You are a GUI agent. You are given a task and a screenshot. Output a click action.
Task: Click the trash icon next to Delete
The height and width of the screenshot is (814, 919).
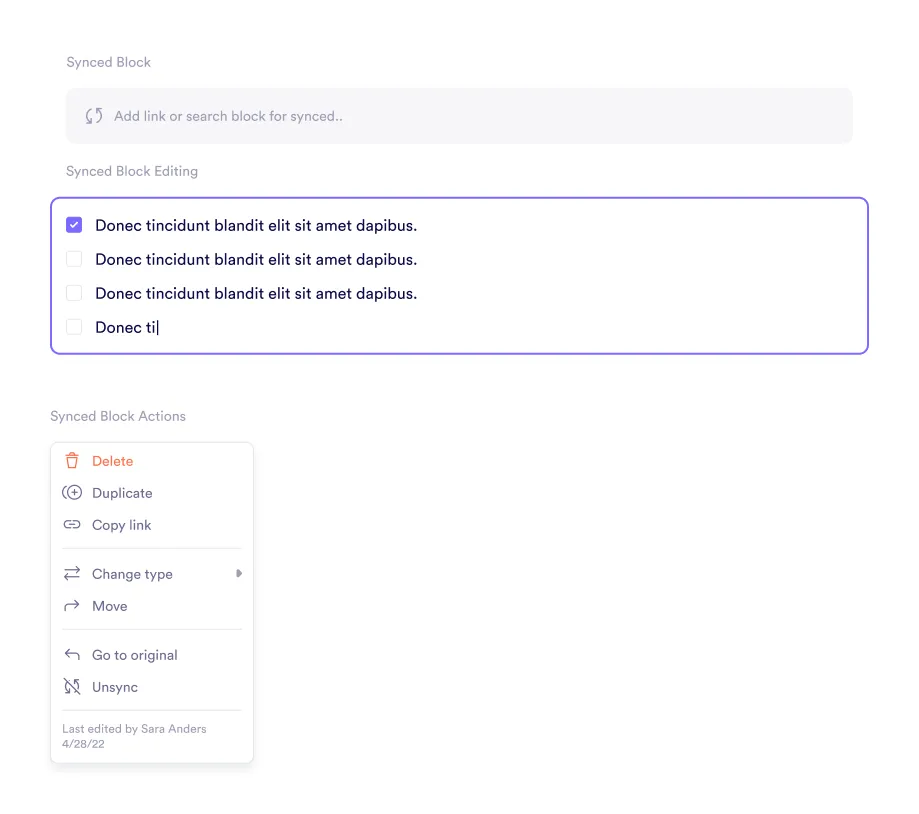click(72, 461)
